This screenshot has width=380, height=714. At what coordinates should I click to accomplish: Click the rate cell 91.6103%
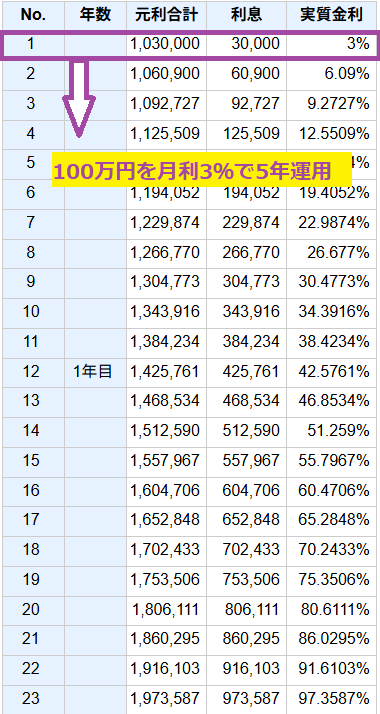332,669
